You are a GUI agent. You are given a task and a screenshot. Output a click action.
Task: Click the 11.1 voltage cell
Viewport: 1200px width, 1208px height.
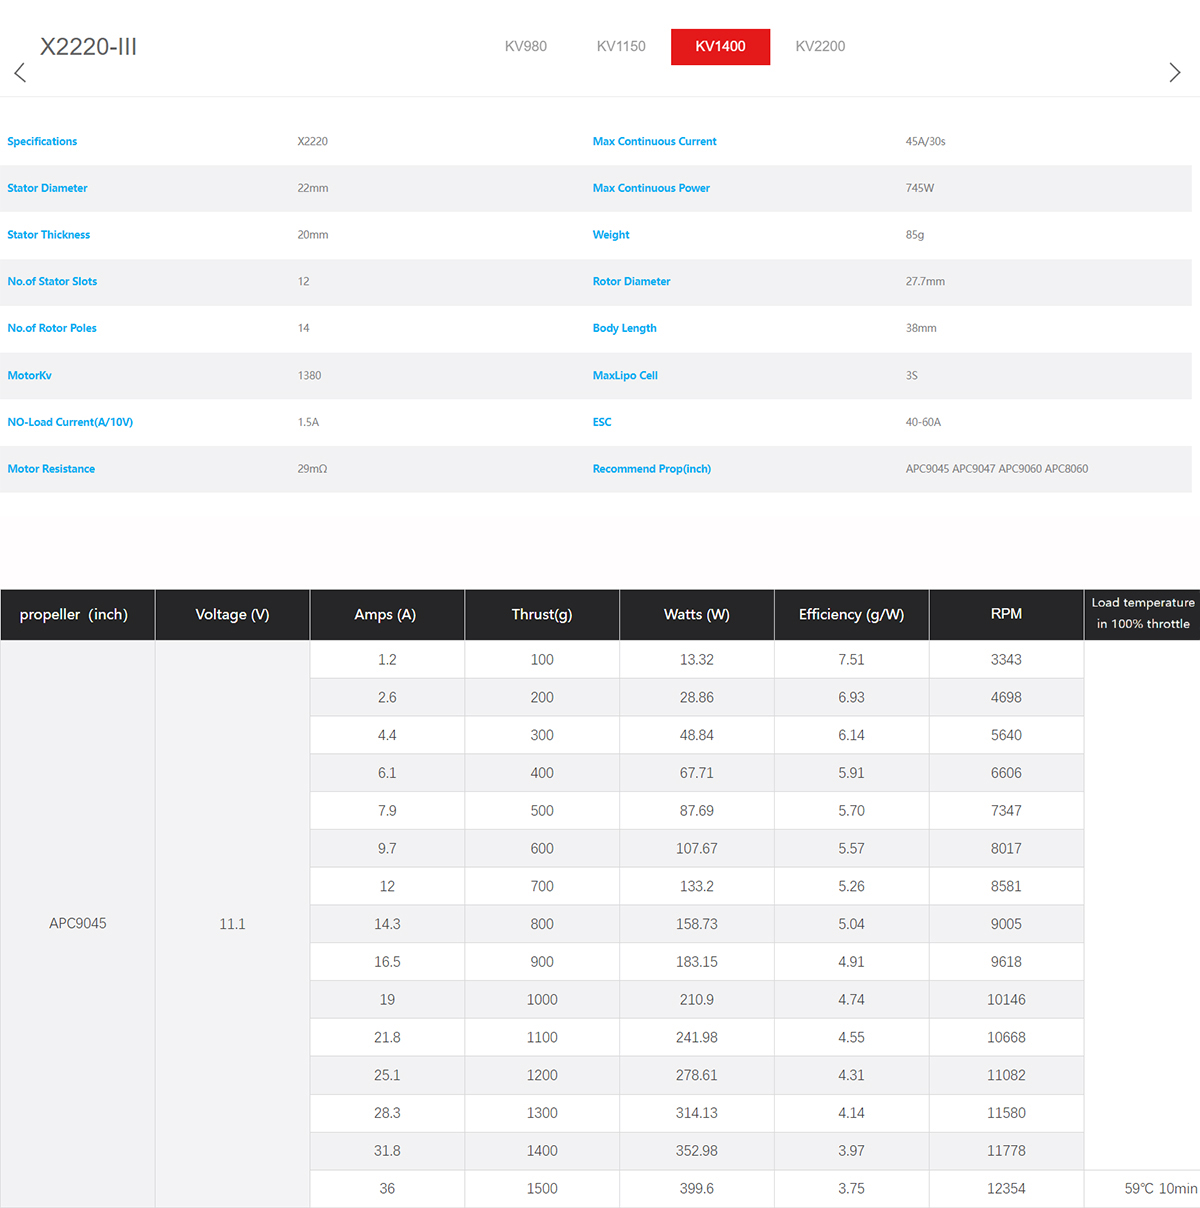232,923
